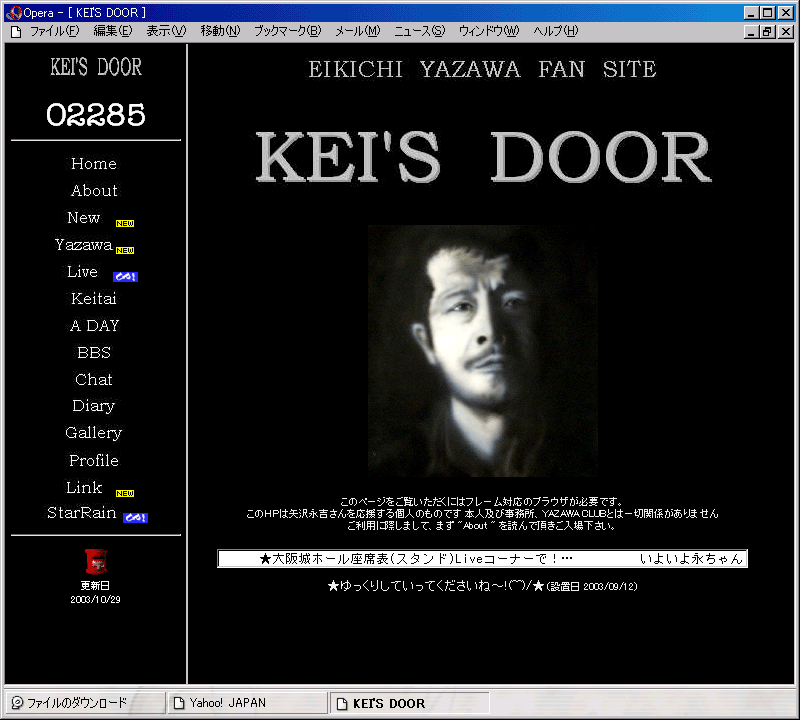Open the ブックマーク(B) menu
Image resolution: width=800 pixels, height=720 pixels.
tap(288, 32)
